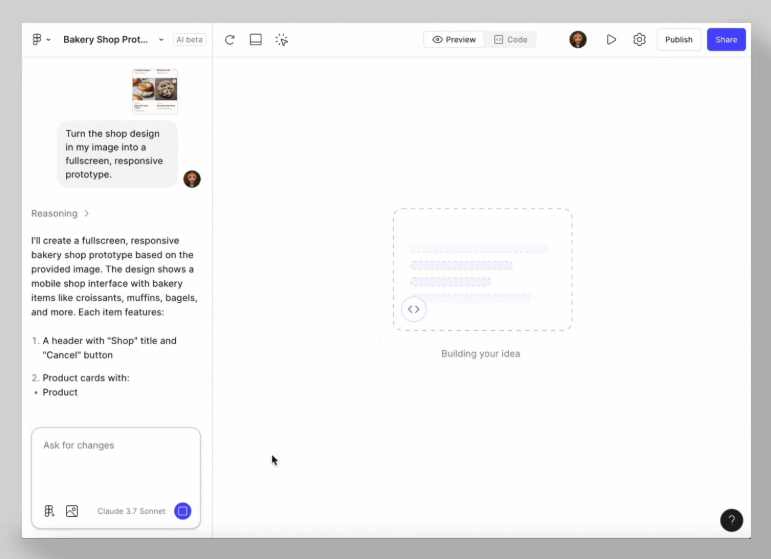Screen dimensions: 771x559
Task: Open the attached bakery design thumbnail
Action: click(155, 91)
